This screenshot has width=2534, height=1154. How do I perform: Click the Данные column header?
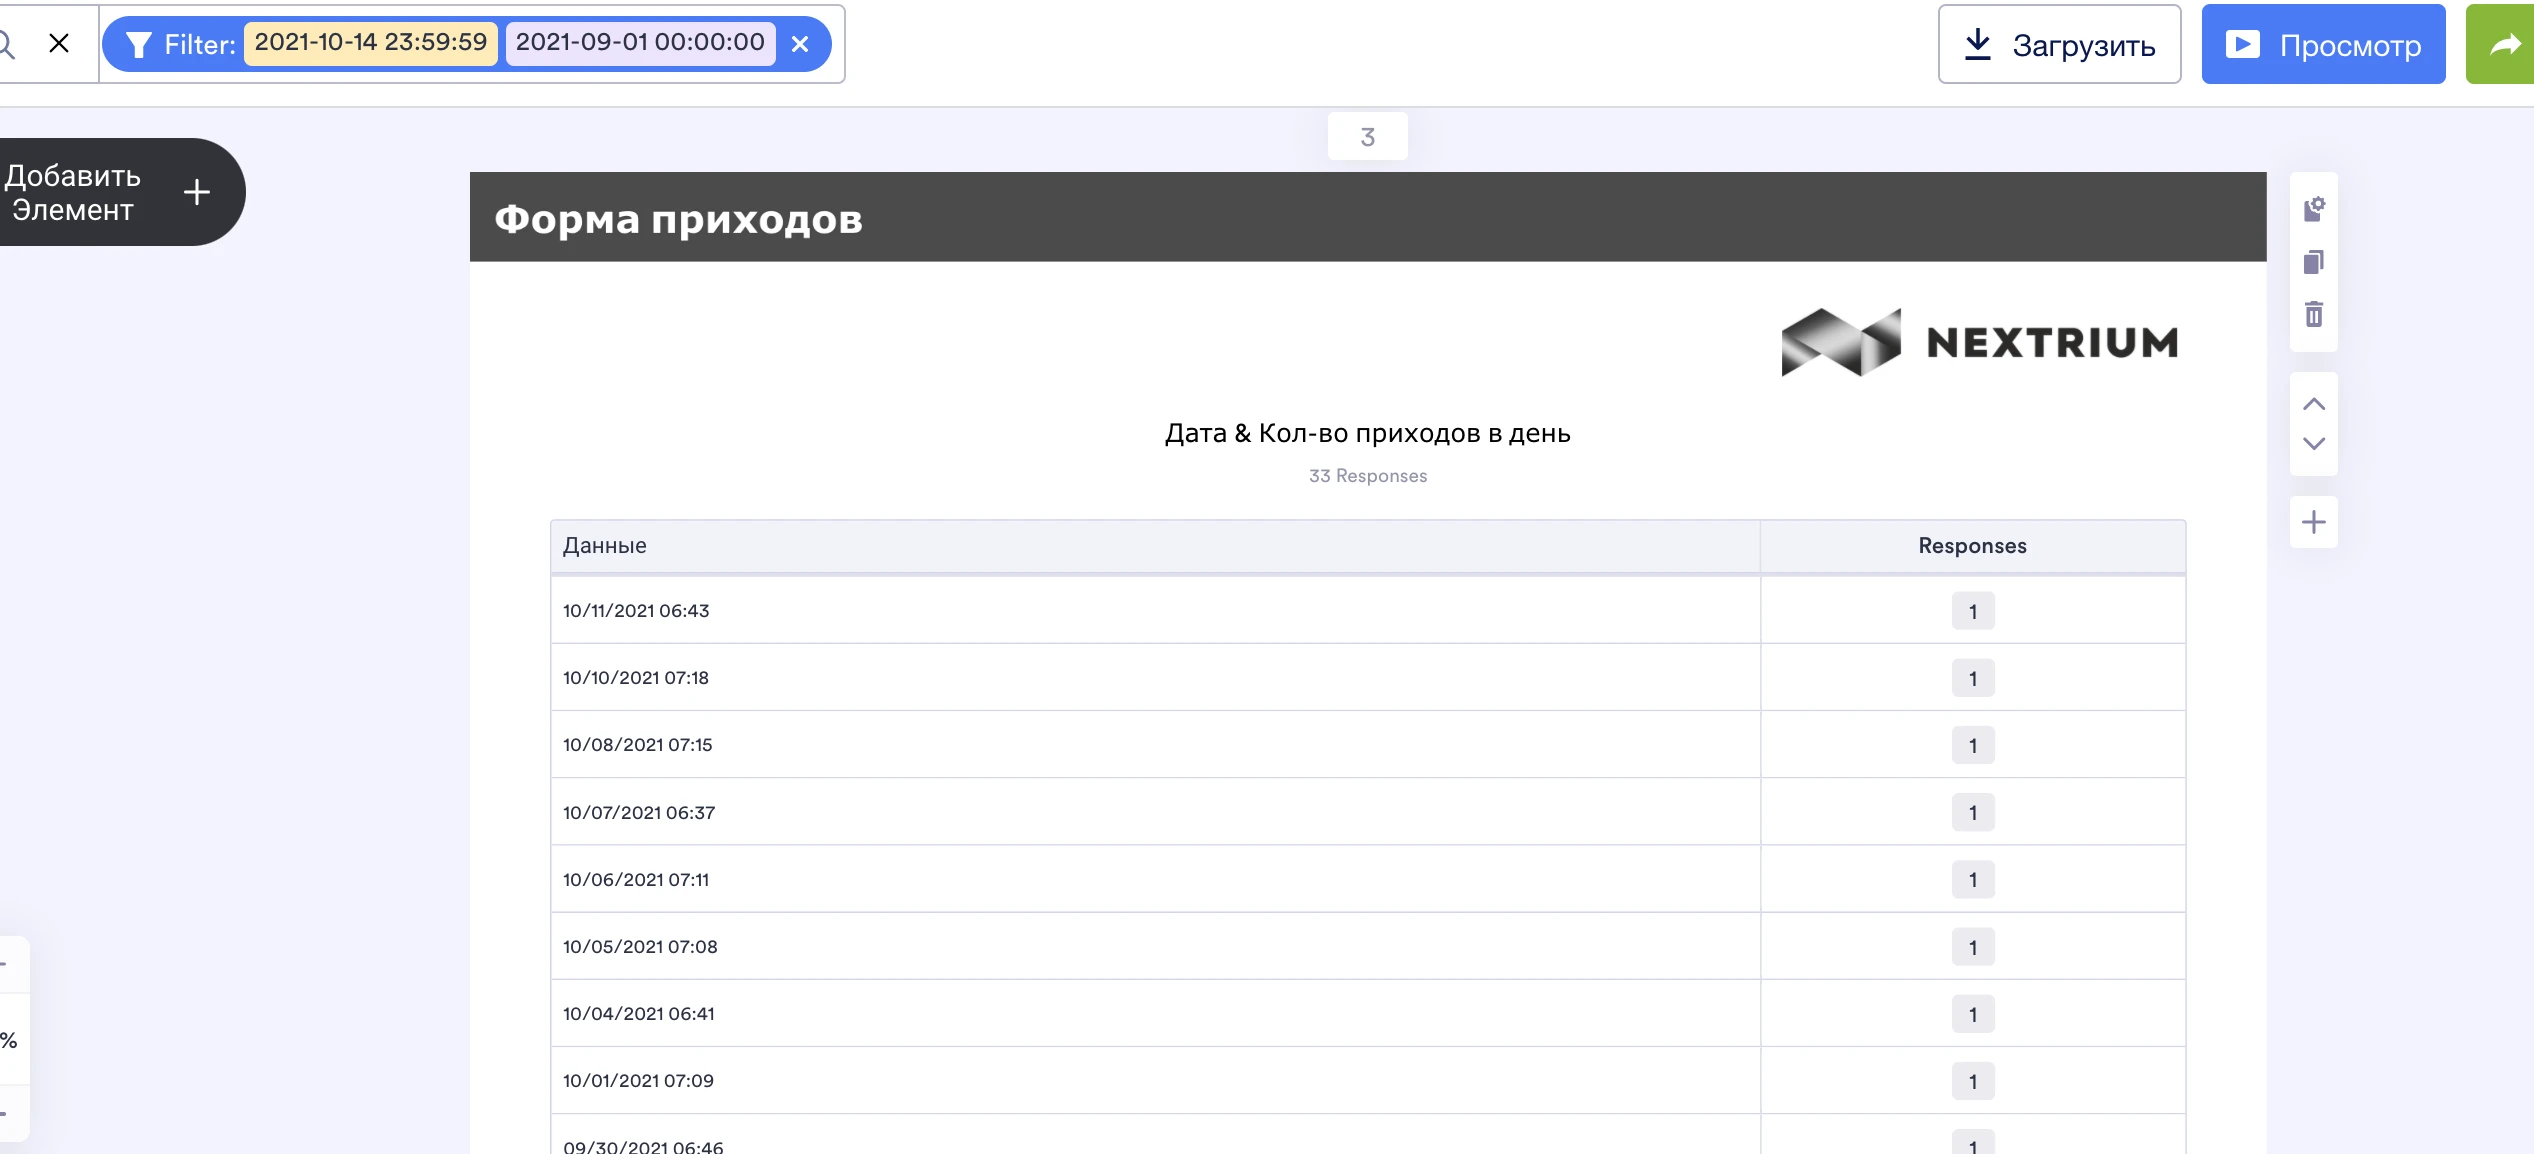click(1155, 546)
